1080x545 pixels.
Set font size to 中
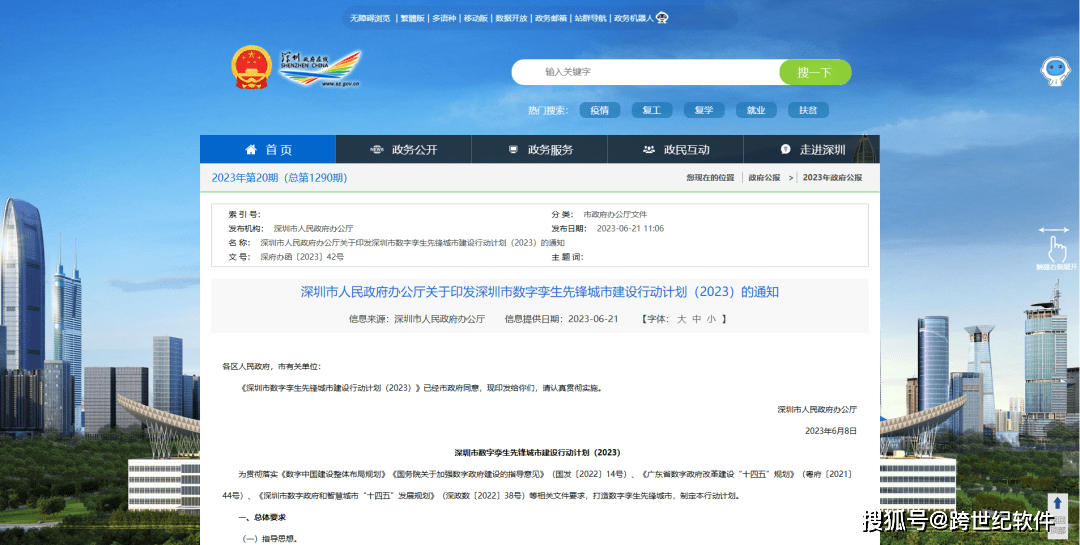(696, 319)
